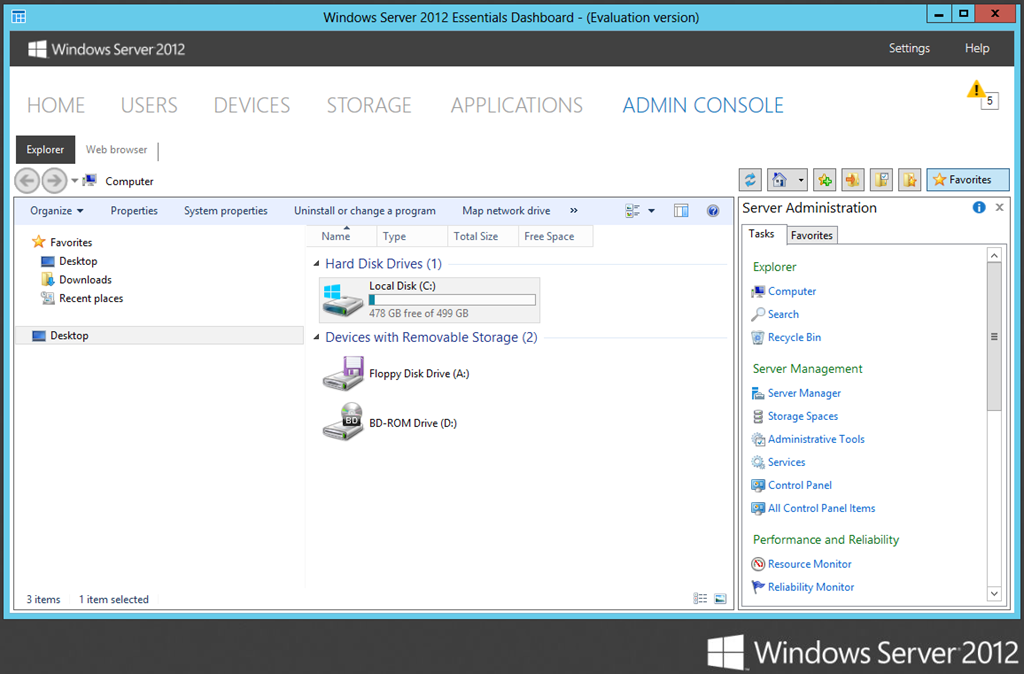Click the add-favorite star with plus icon
Image resolution: width=1024 pixels, height=674 pixels.
pos(825,180)
